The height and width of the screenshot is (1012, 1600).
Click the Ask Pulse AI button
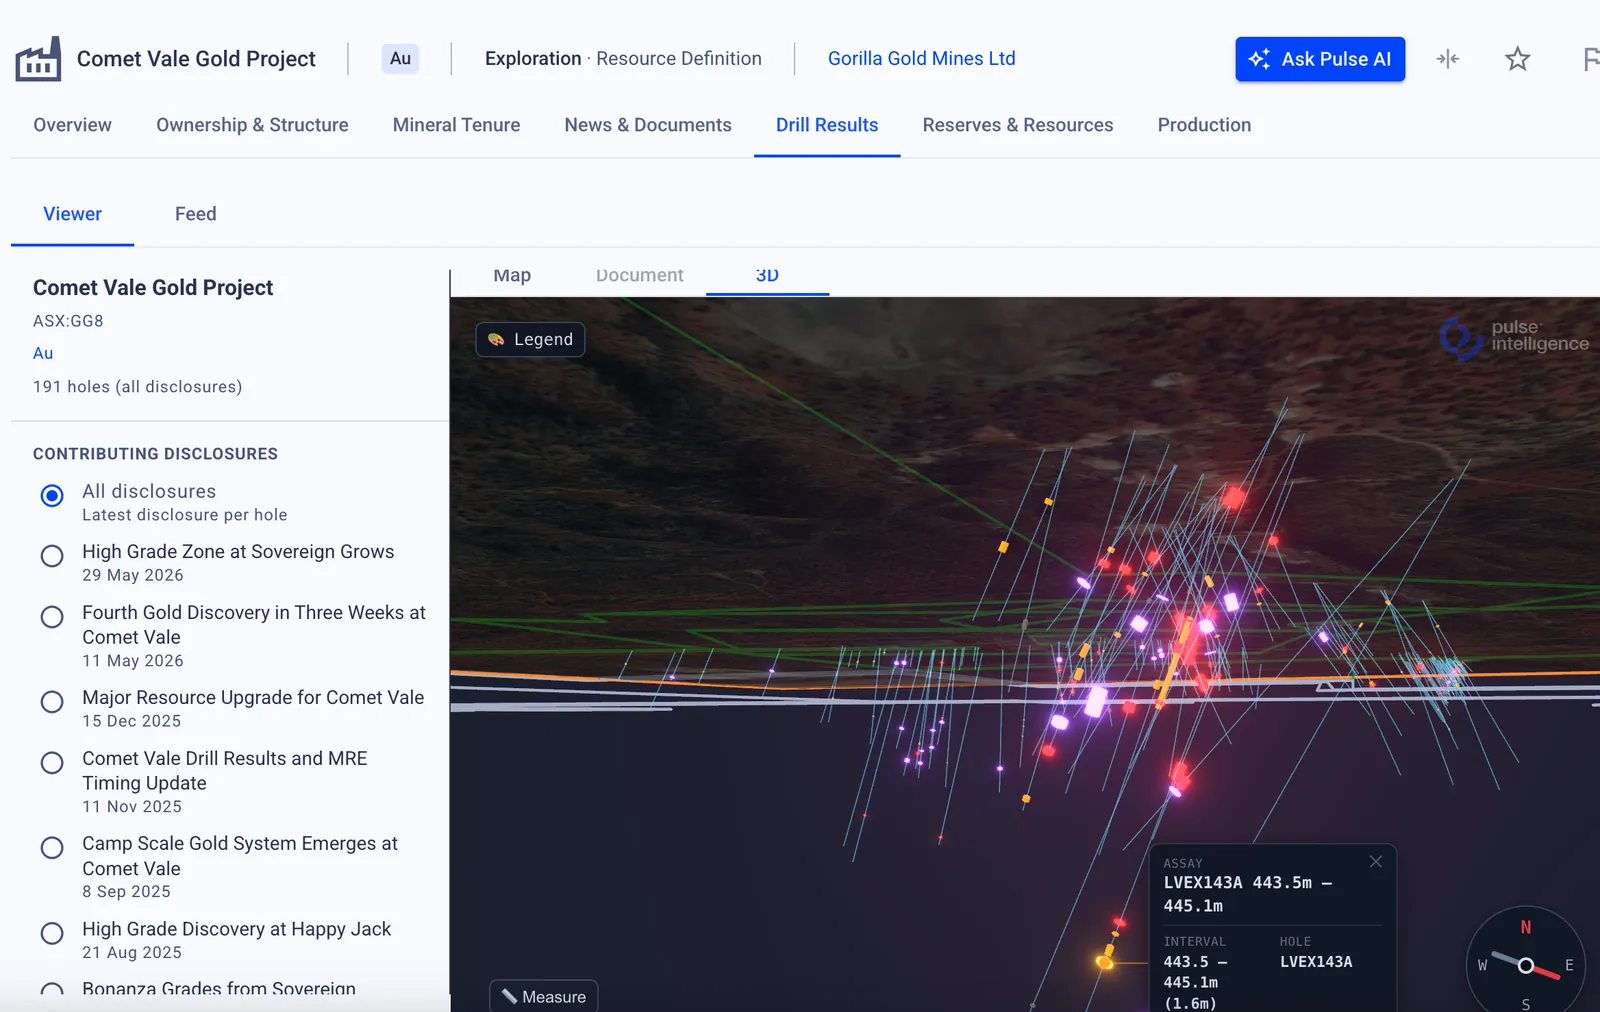pyautogui.click(x=1320, y=59)
